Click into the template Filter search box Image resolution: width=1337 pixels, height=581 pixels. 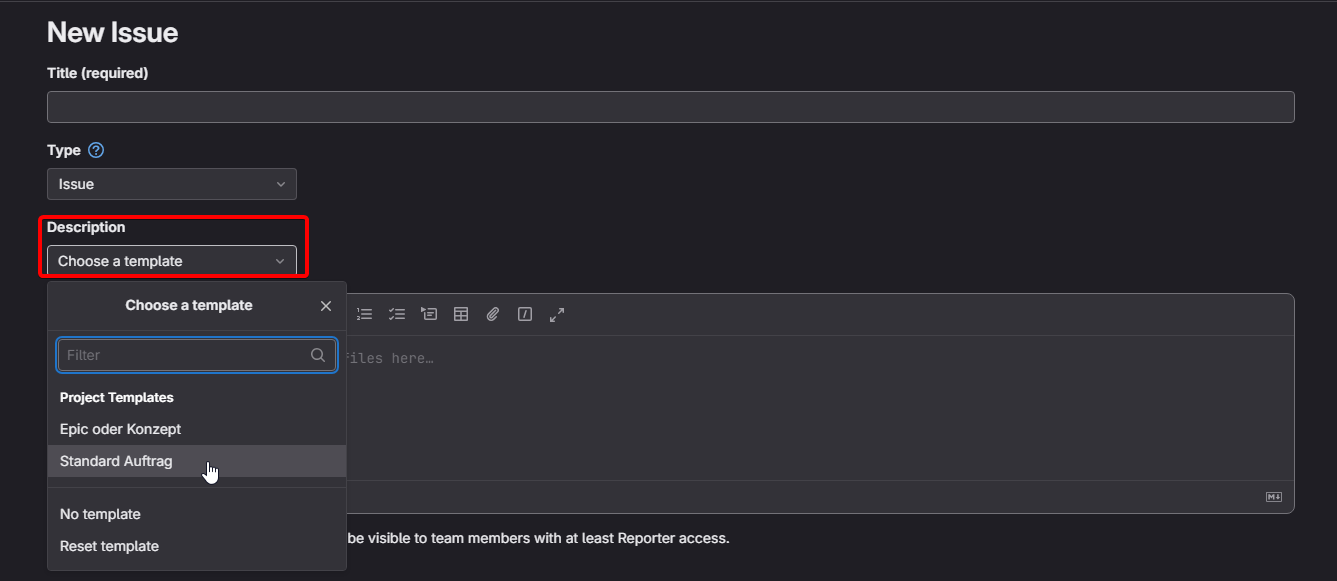(185, 355)
